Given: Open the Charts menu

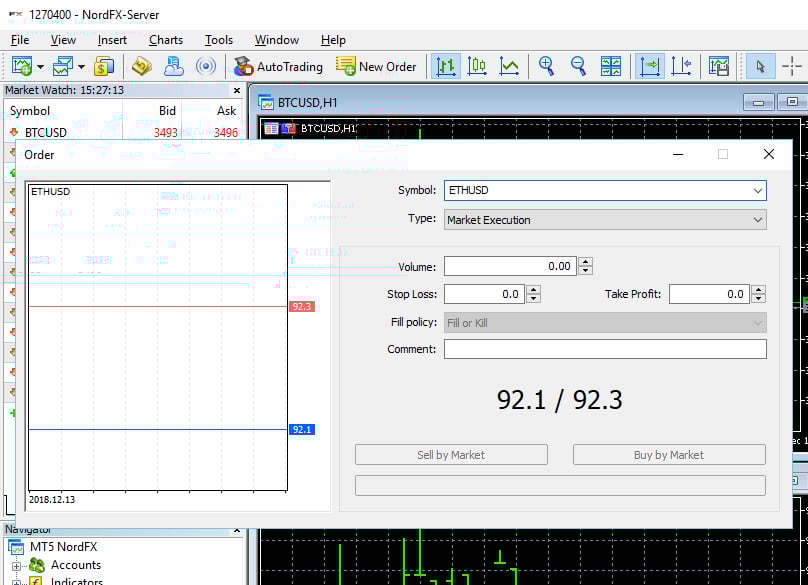Looking at the screenshot, I should point(166,40).
